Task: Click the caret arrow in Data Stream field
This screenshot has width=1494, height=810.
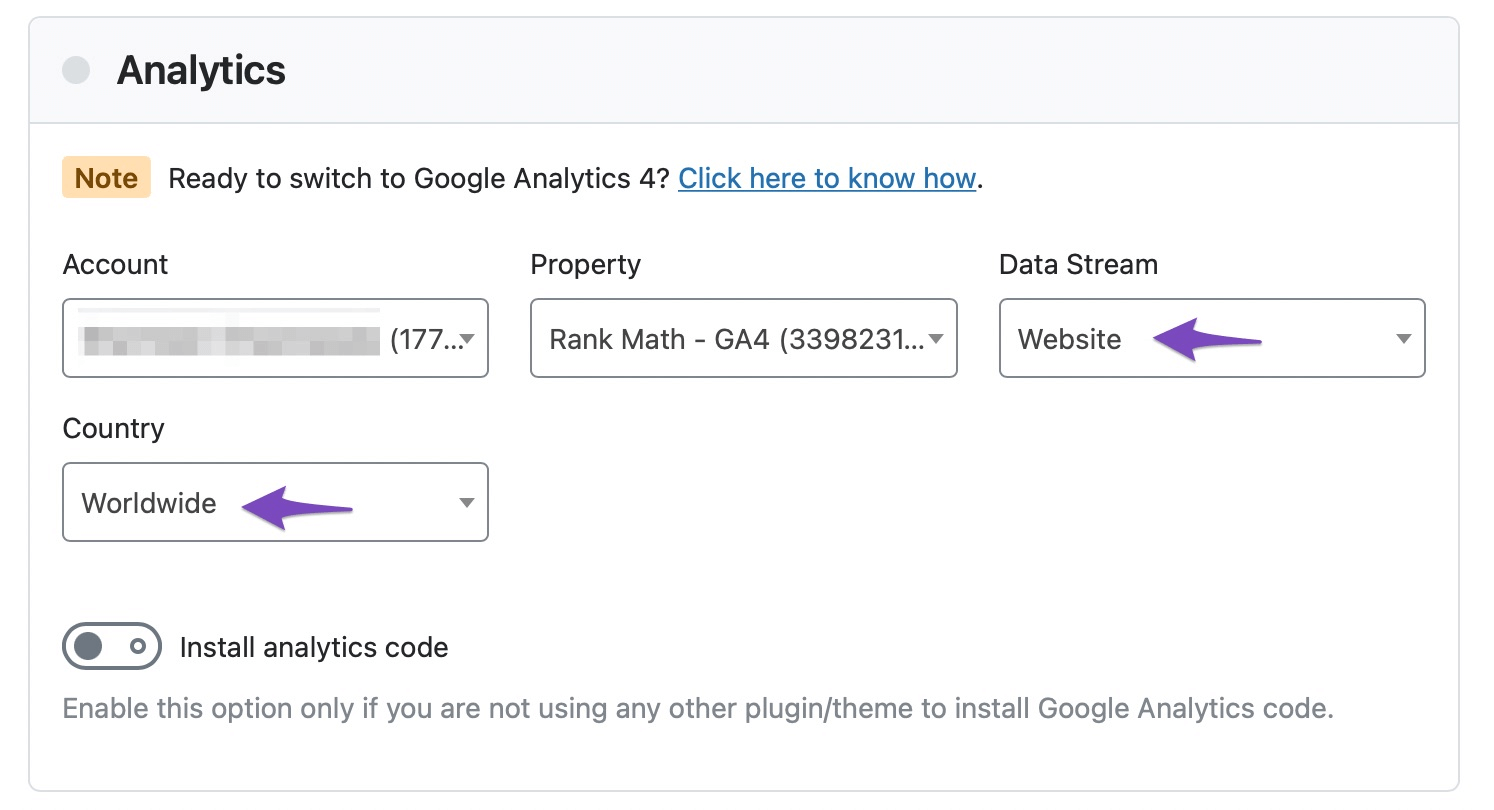Action: (x=1404, y=339)
